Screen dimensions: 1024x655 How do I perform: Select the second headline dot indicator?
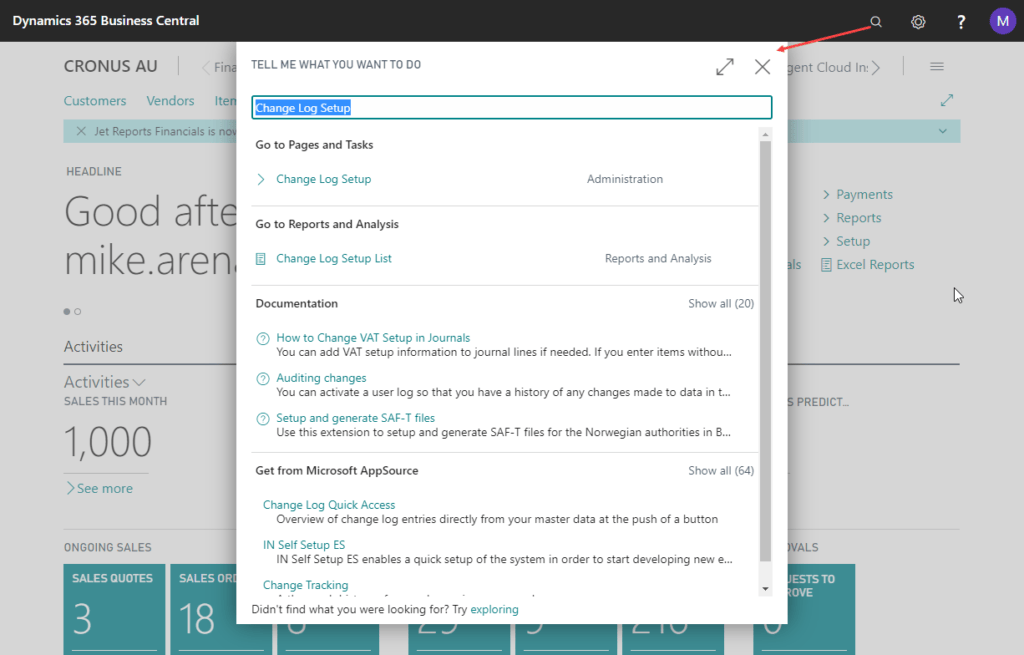coord(78,312)
